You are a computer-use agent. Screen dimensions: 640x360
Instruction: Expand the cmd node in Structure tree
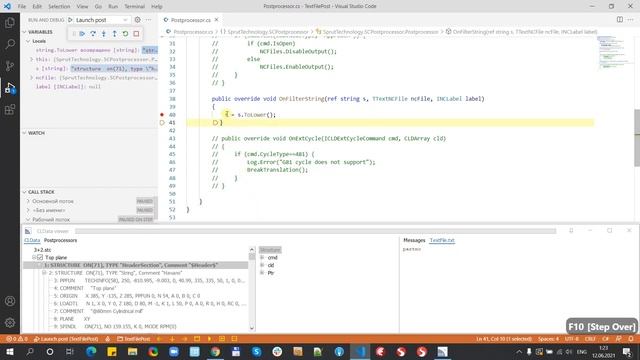coord(262,258)
